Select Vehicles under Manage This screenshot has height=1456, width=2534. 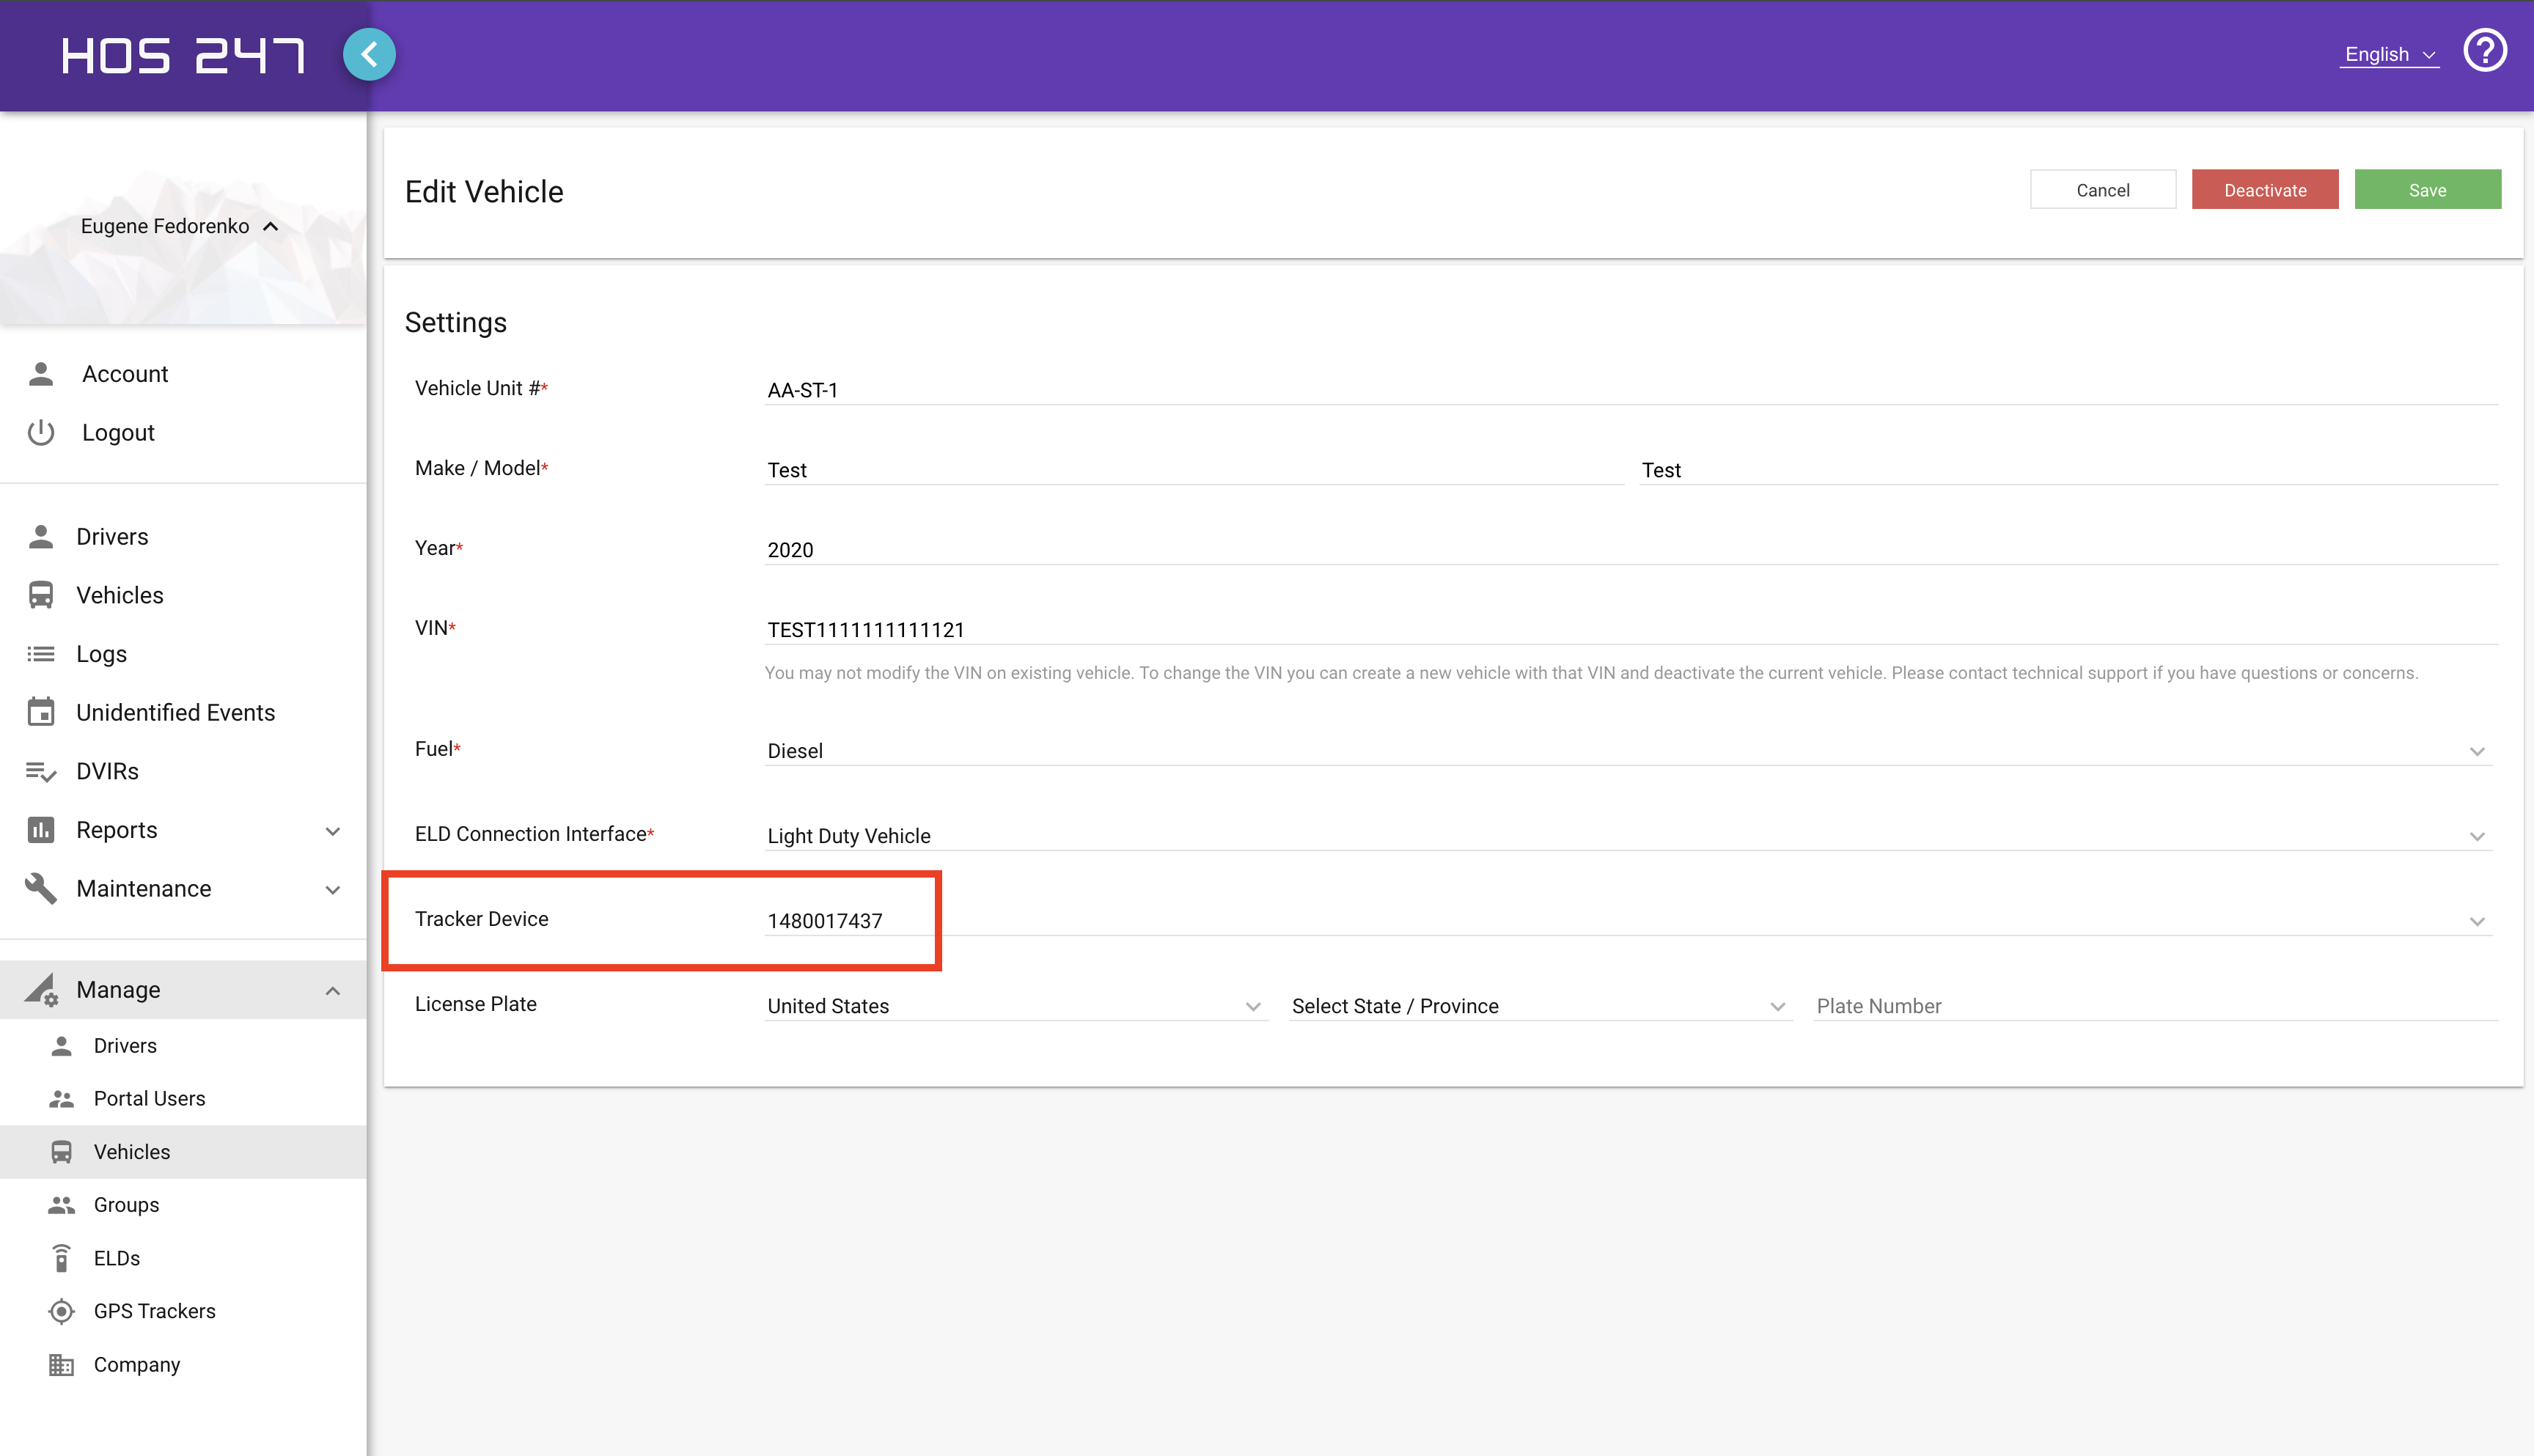tap(183, 1152)
